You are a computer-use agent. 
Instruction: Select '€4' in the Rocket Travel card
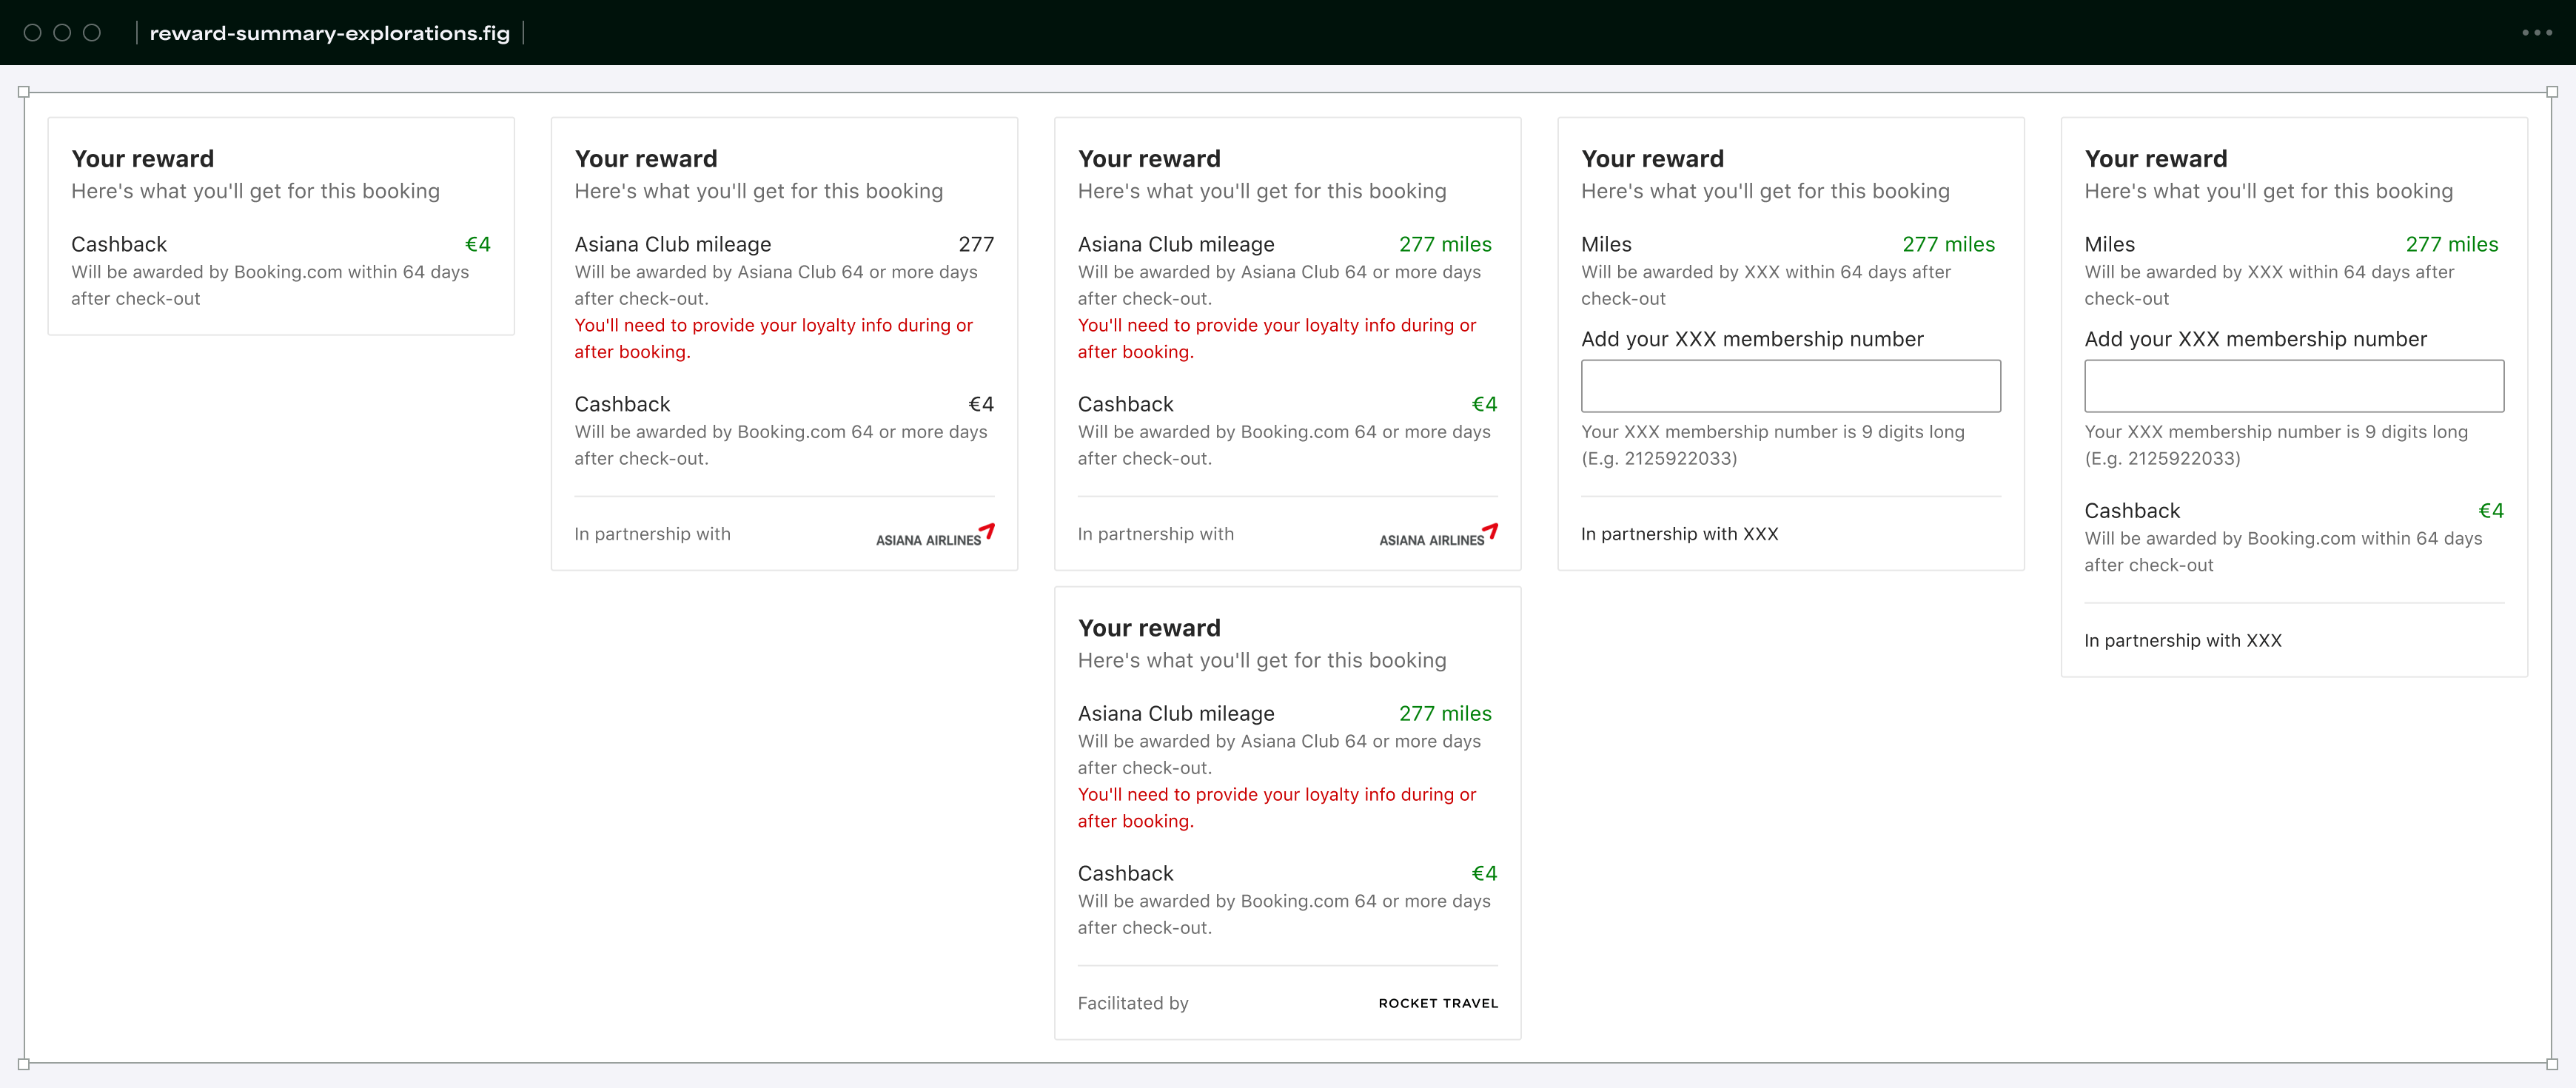coord(1484,873)
